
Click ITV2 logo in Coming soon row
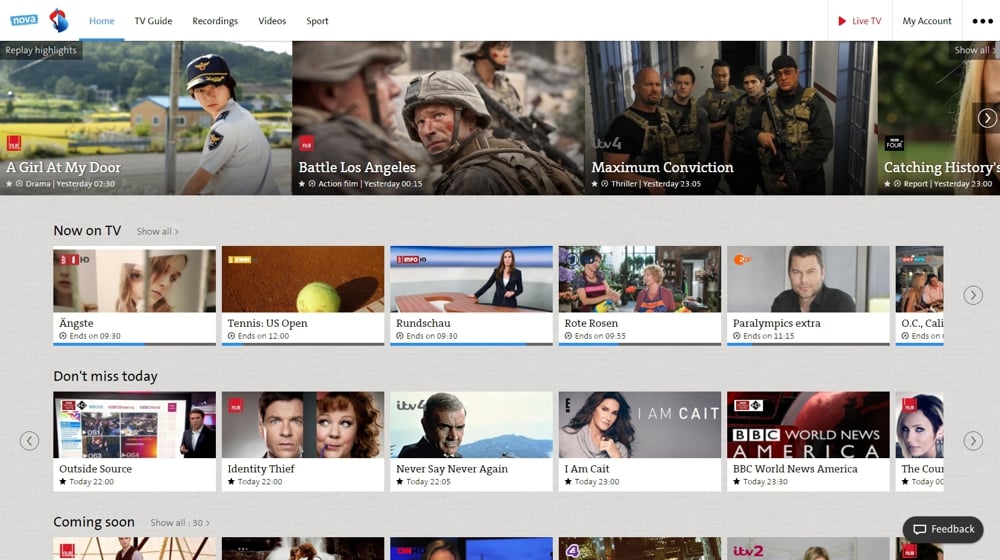pos(747,550)
